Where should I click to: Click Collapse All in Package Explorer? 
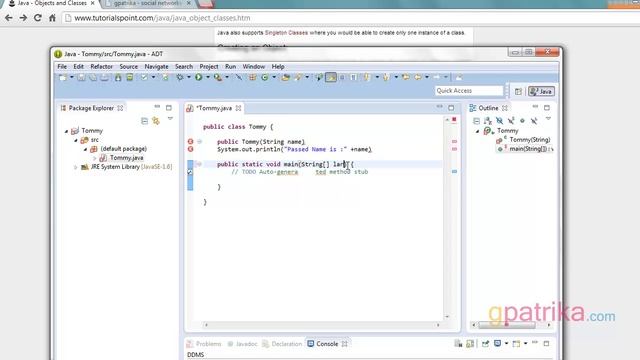pyautogui.click(x=144, y=121)
